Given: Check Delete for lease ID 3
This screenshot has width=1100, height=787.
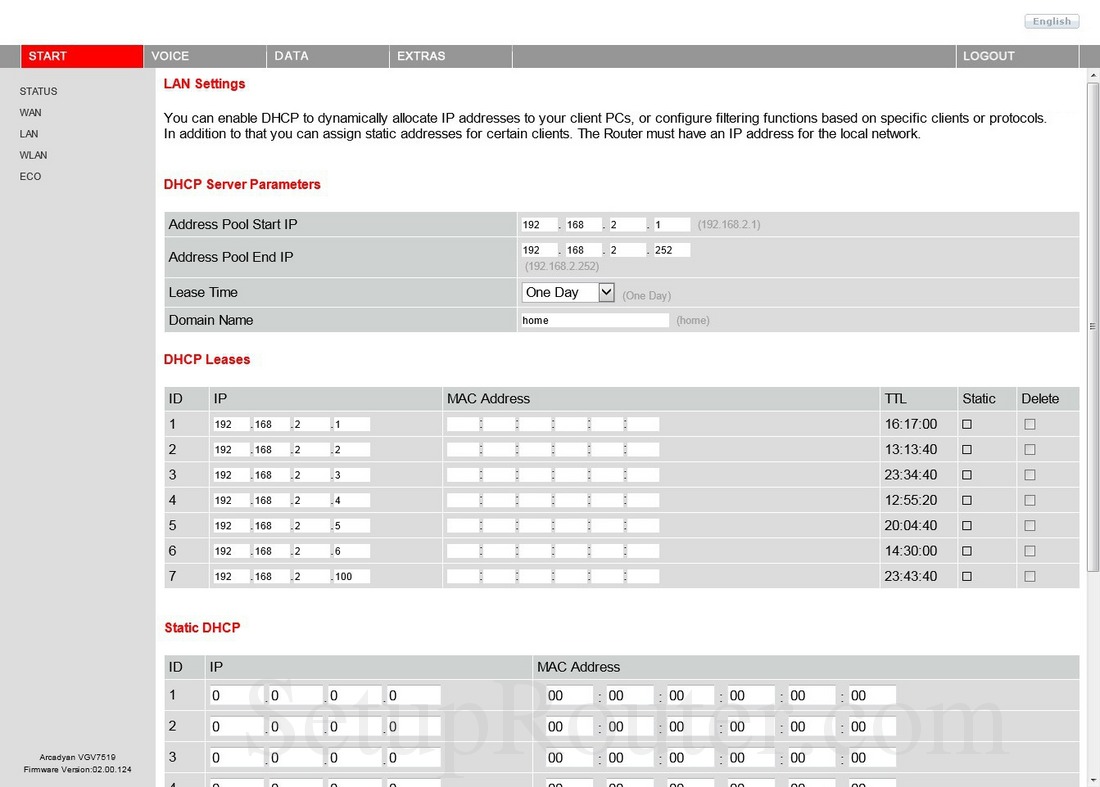Looking at the screenshot, I should click(1030, 475).
